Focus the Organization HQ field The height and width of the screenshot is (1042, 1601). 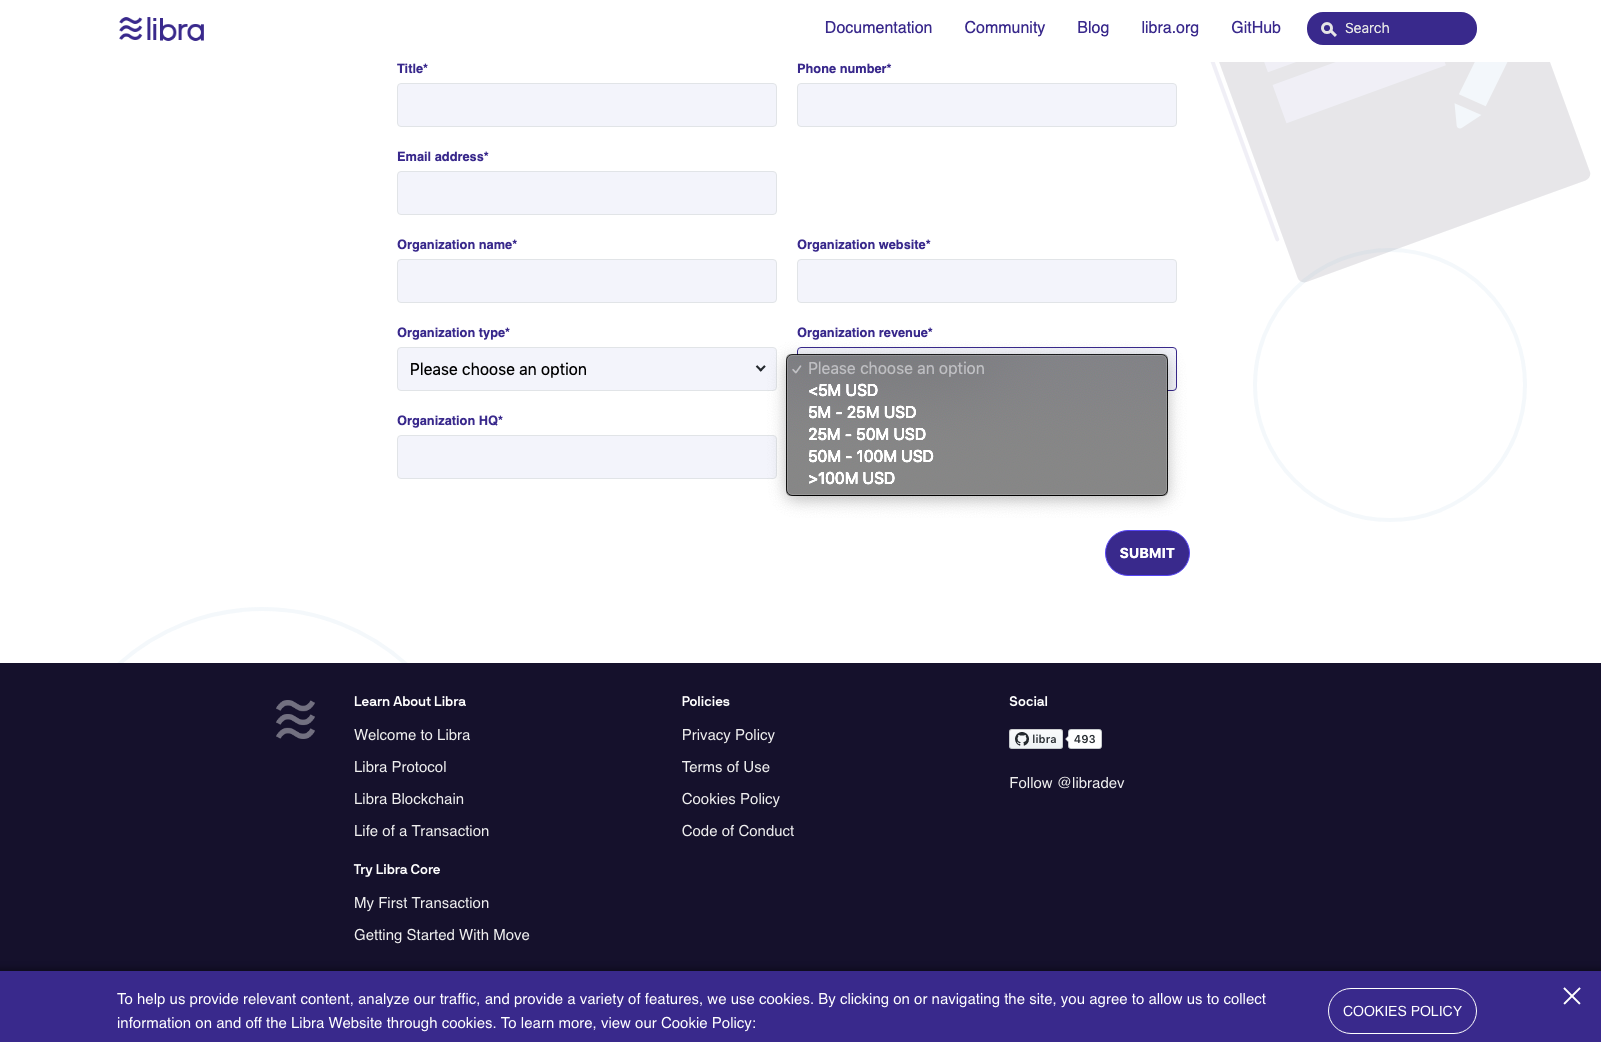coord(587,457)
